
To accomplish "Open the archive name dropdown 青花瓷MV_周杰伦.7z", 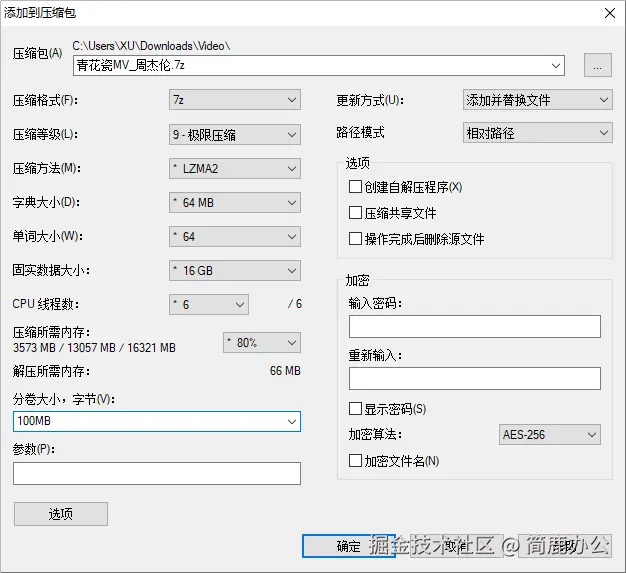I will [319, 65].
